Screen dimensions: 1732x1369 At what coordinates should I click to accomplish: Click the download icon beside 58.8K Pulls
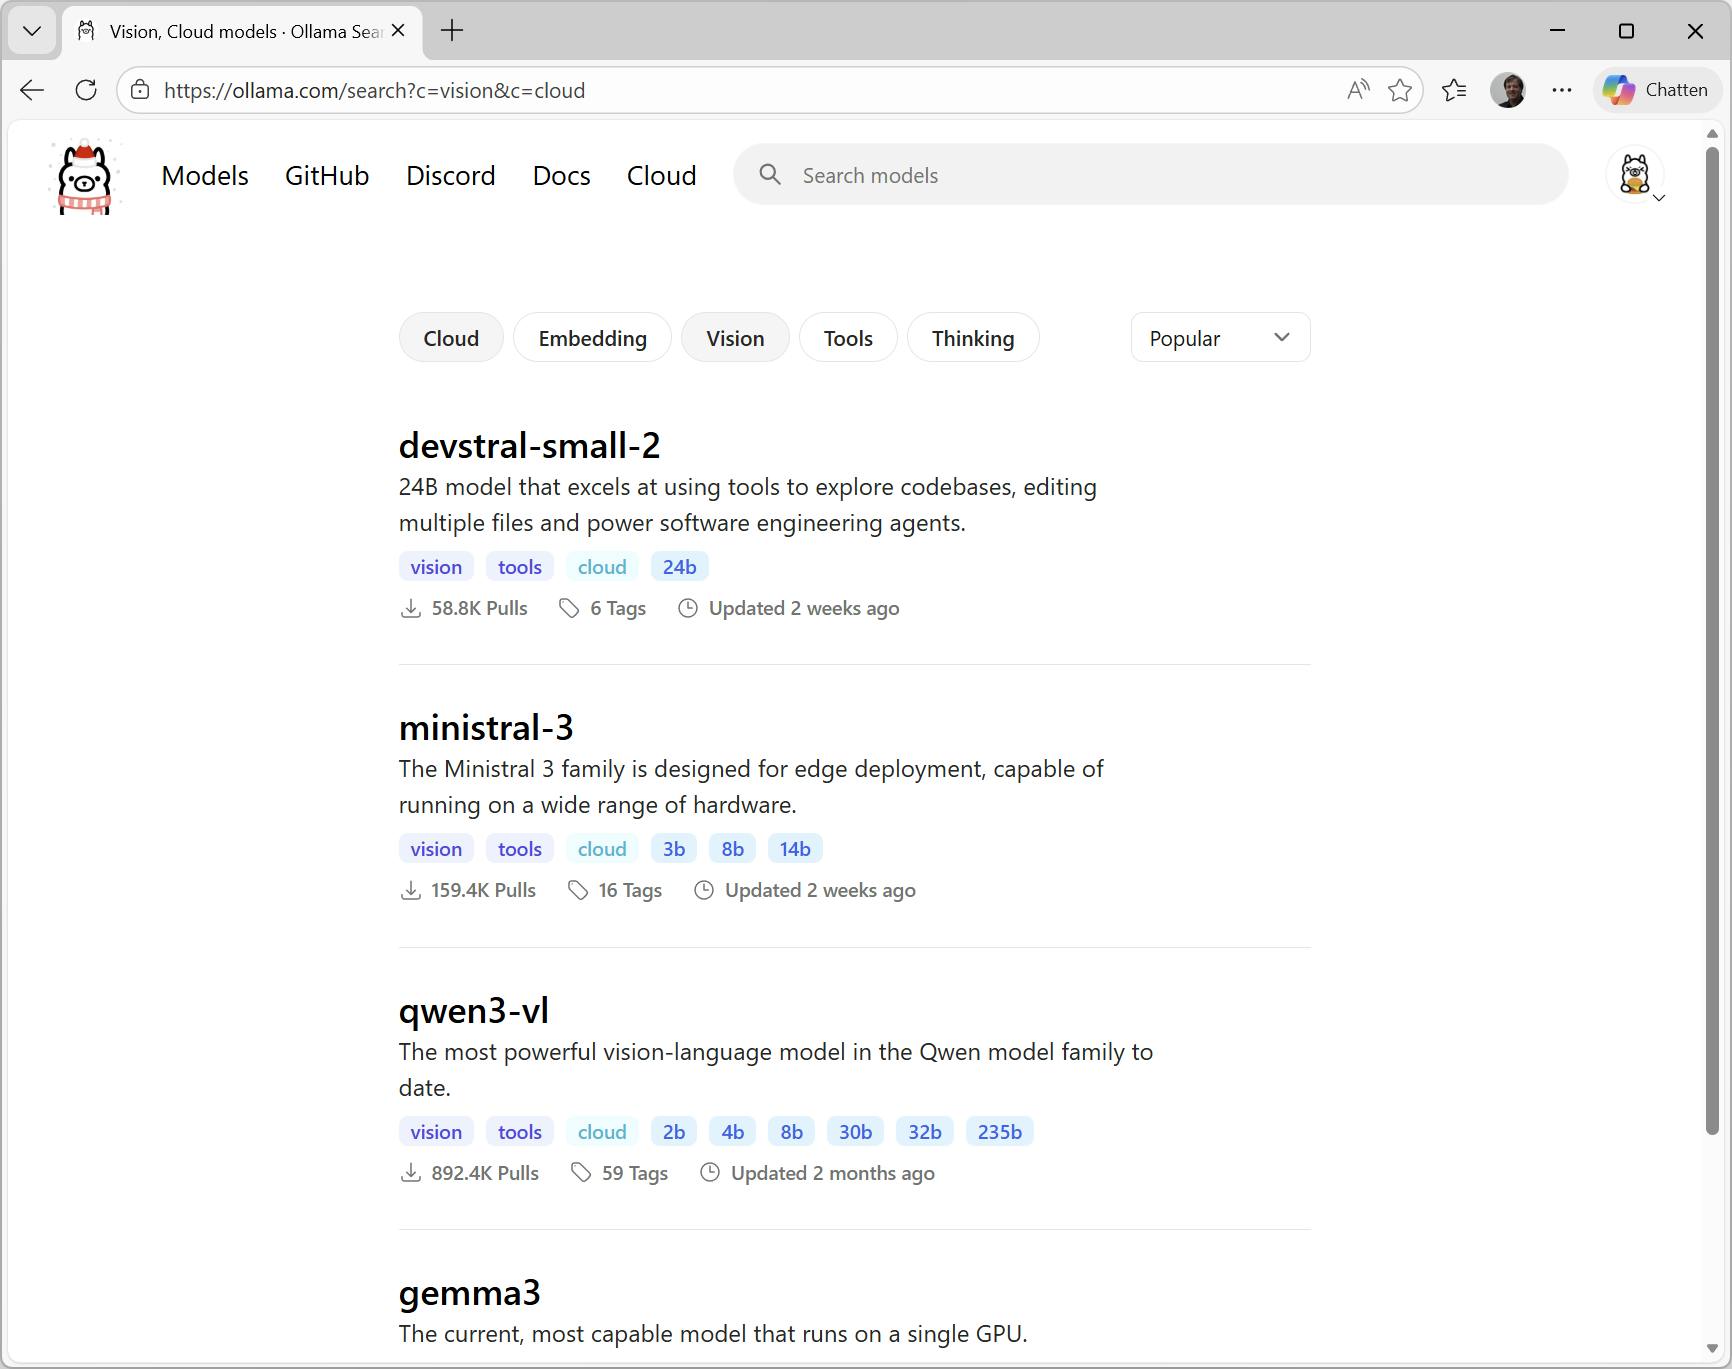tap(410, 608)
